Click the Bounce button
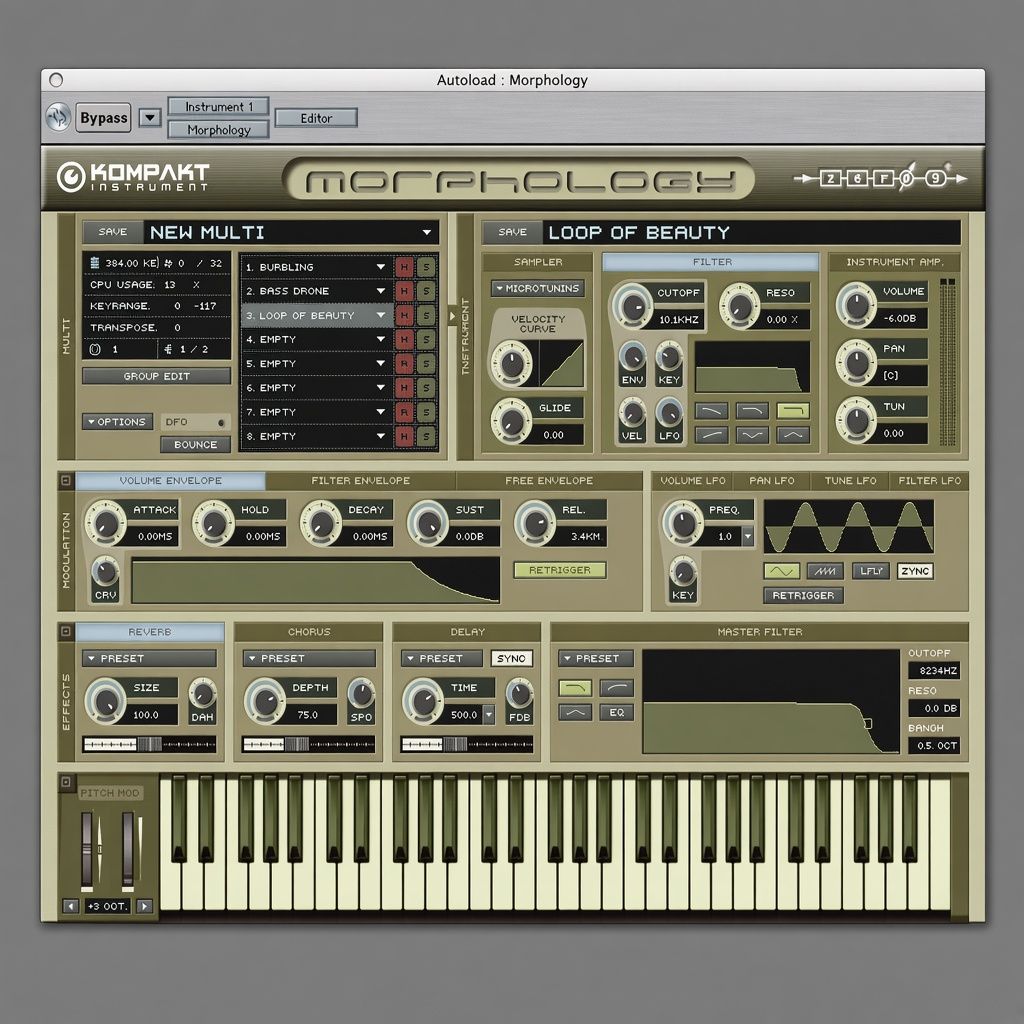This screenshot has width=1024, height=1024. click(x=196, y=445)
